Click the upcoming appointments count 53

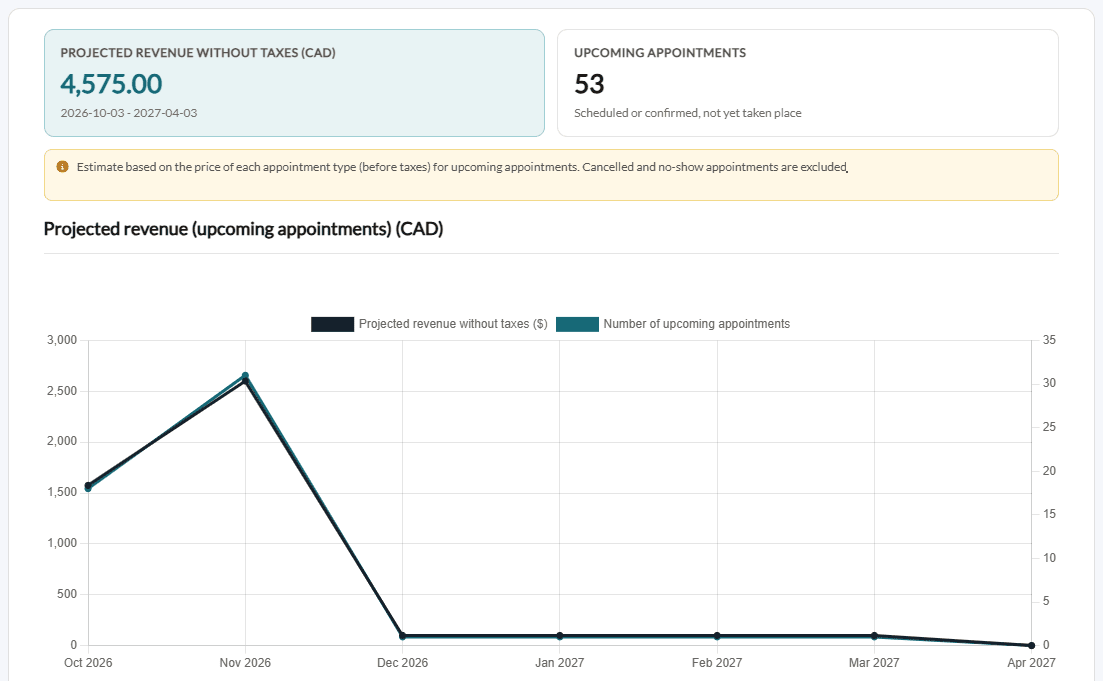pyautogui.click(x=589, y=84)
